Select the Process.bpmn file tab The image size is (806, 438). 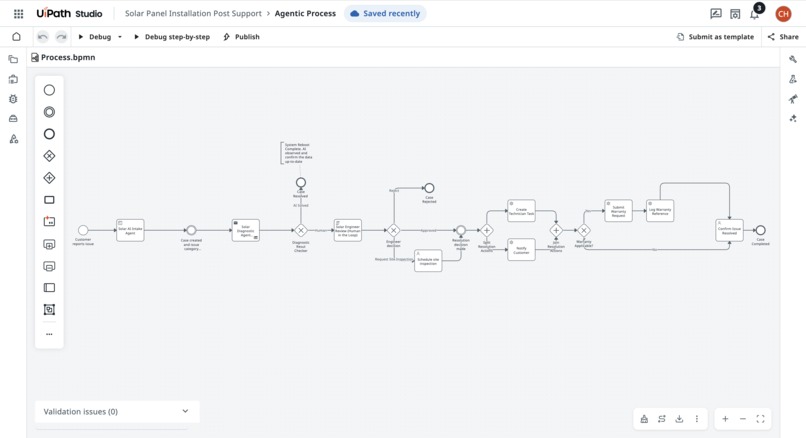[63, 58]
